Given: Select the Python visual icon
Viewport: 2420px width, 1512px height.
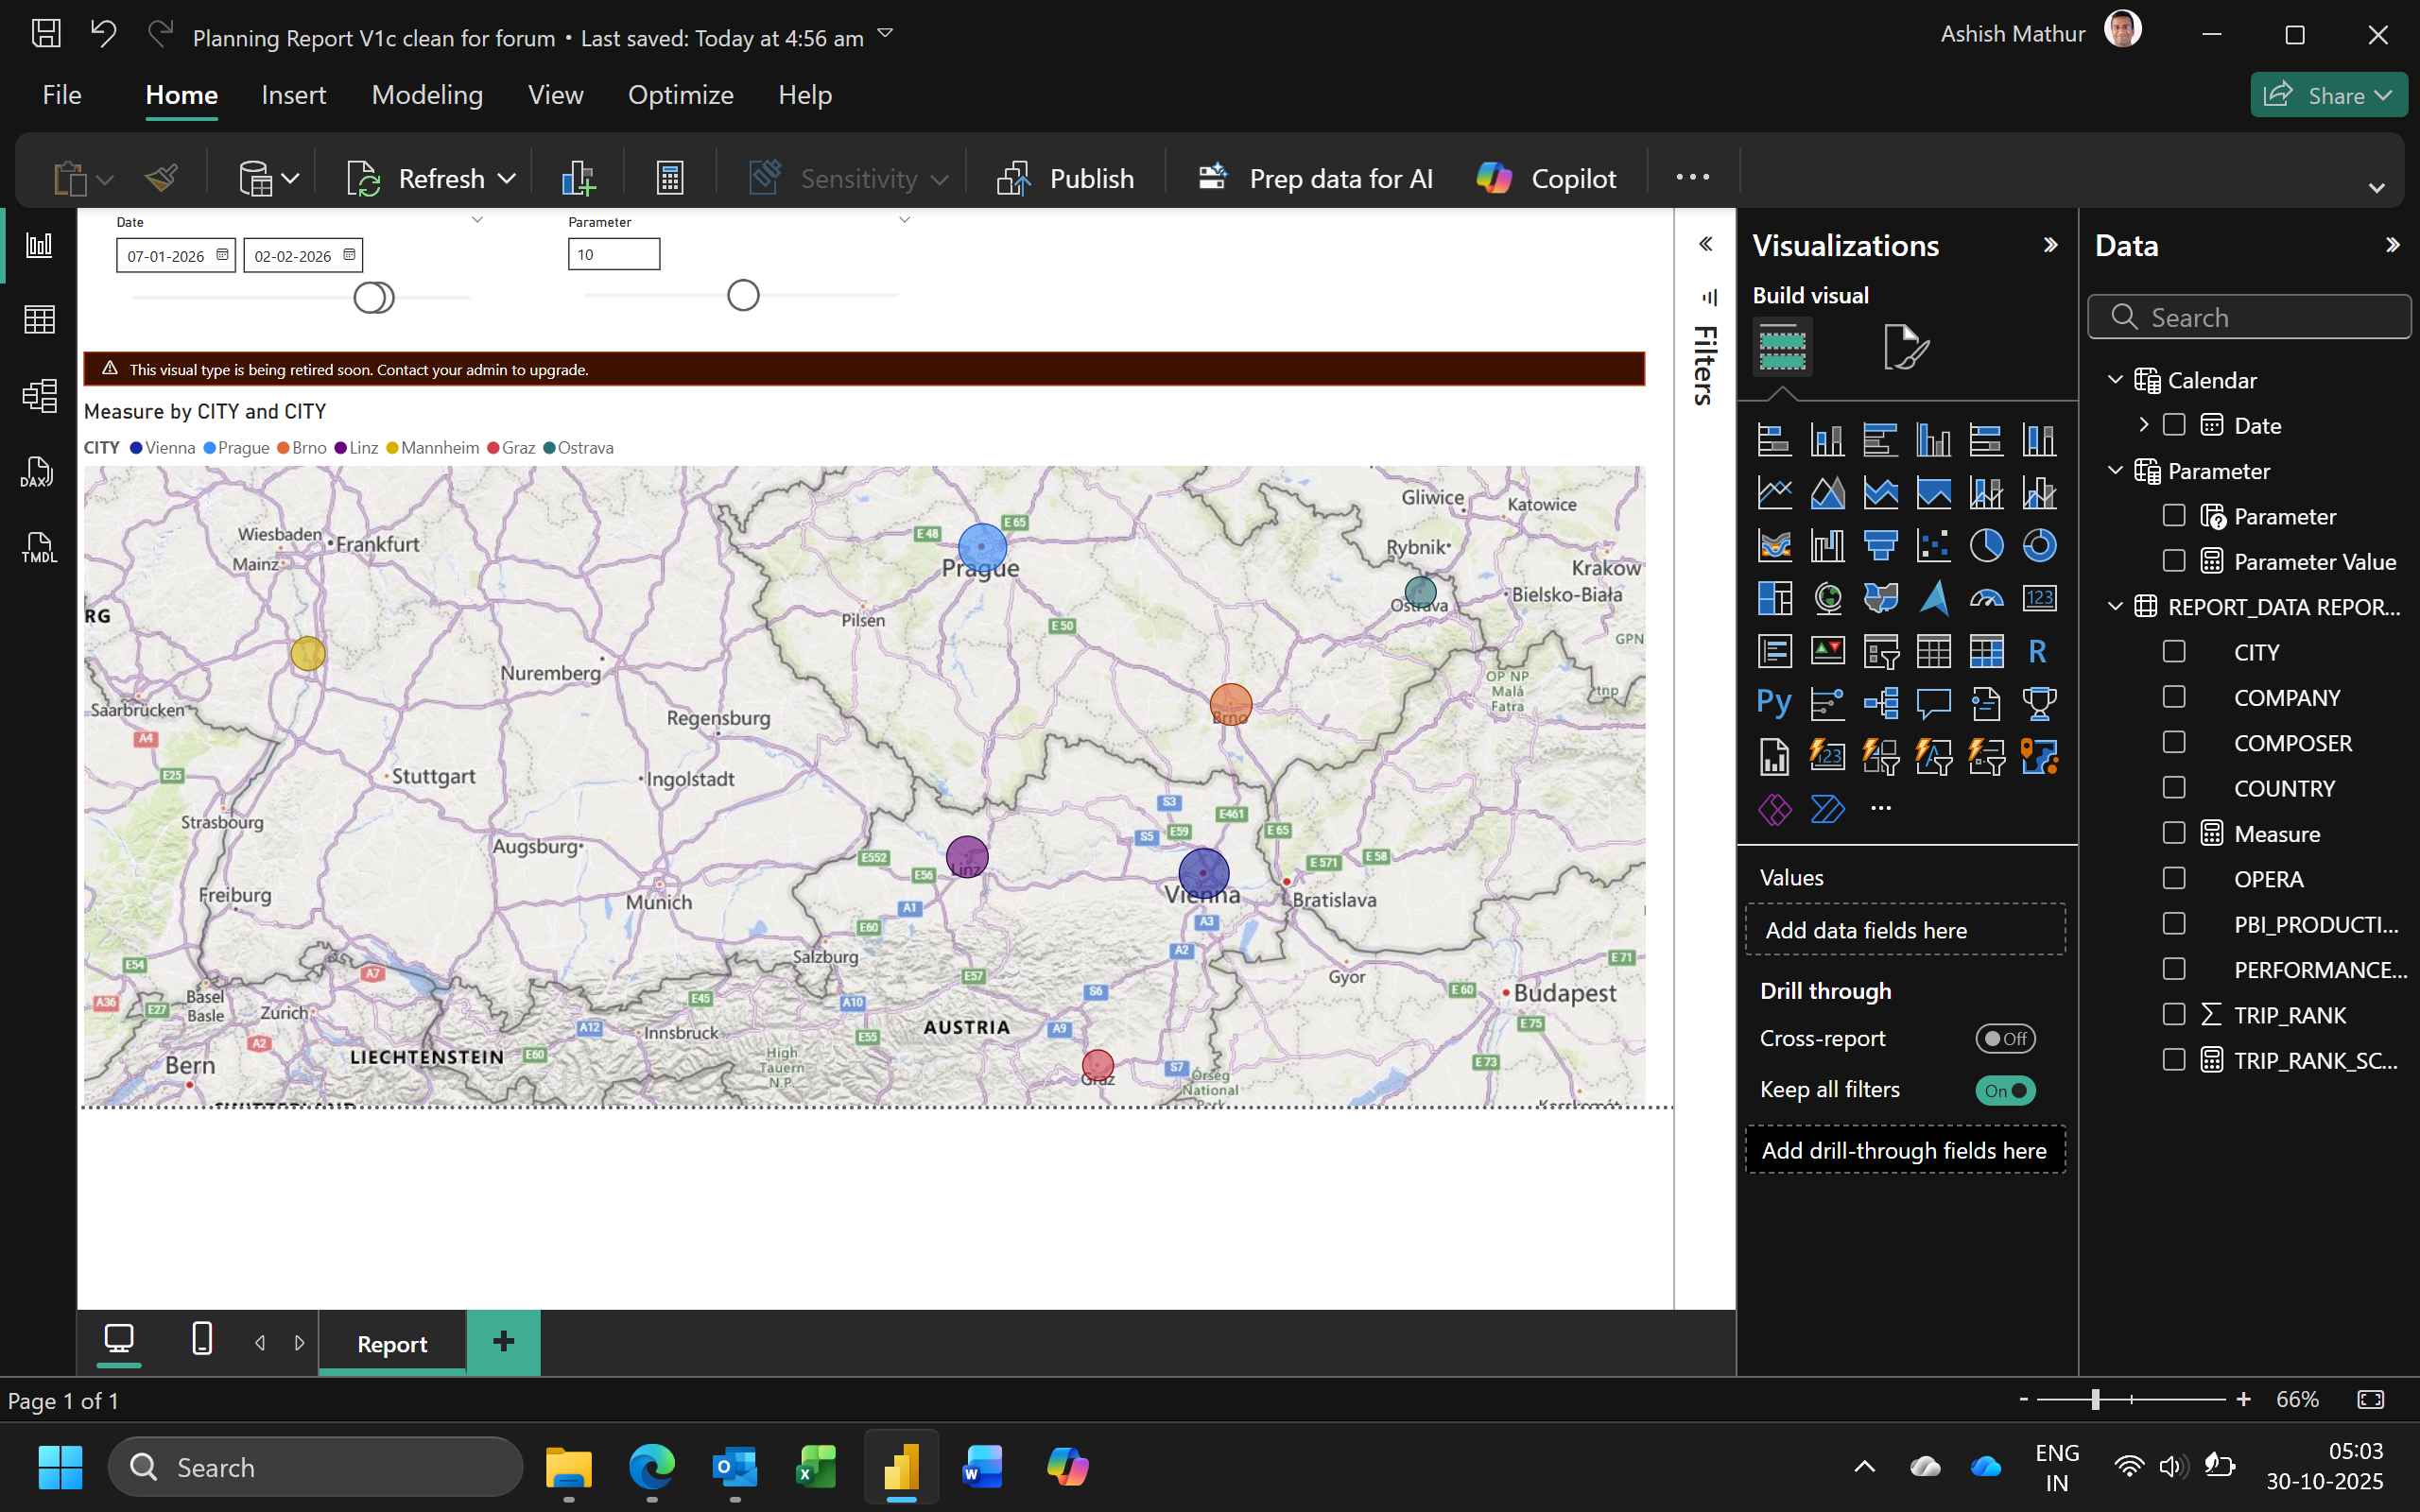Looking at the screenshot, I should tap(1774, 703).
